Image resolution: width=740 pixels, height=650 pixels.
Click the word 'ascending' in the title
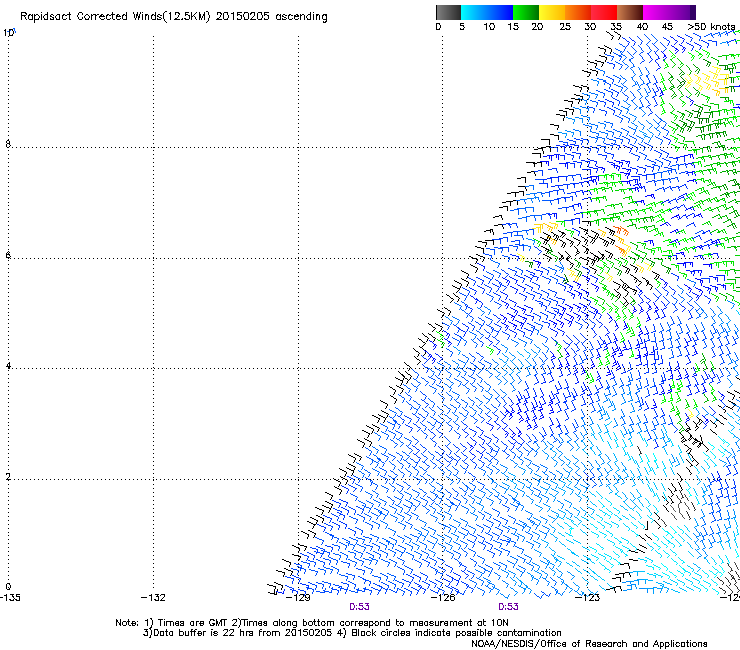[302, 17]
